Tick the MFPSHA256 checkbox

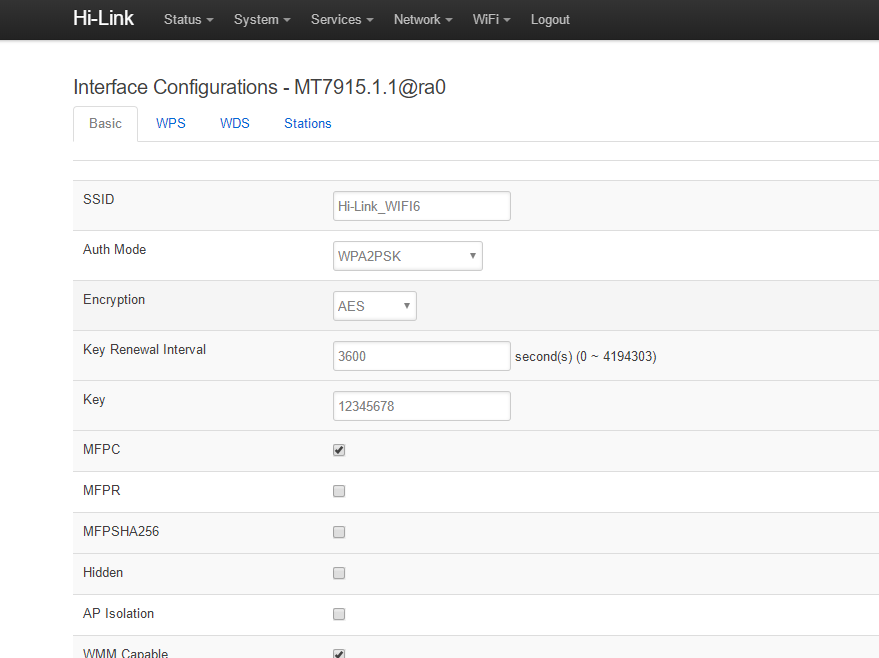[339, 532]
